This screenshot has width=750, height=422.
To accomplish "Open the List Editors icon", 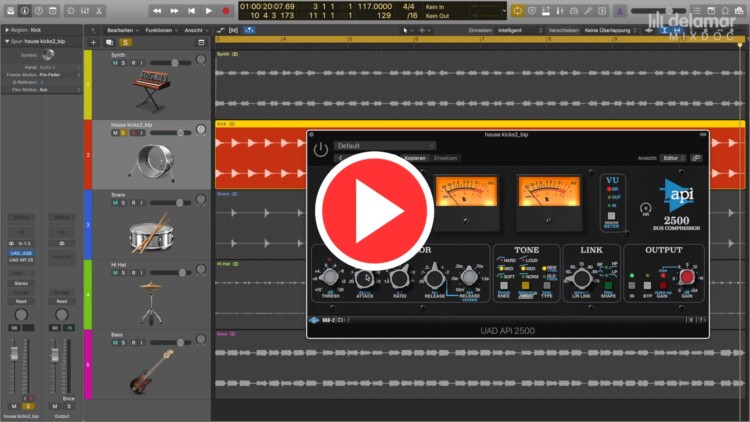I will click(x=697, y=11).
